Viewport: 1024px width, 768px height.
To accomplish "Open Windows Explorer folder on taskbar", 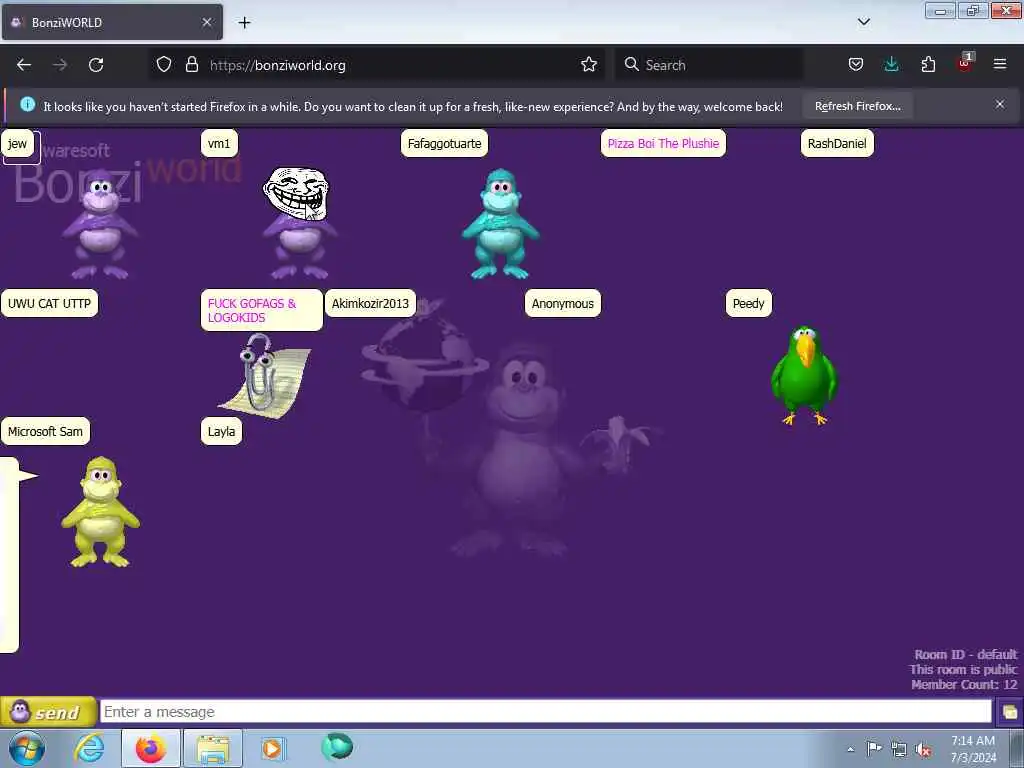I will pyautogui.click(x=213, y=748).
